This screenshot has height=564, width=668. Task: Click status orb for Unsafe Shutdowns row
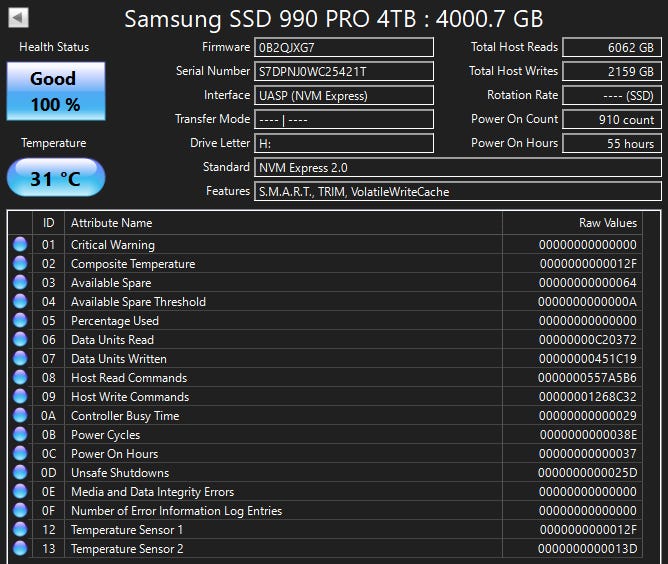[x=20, y=472]
